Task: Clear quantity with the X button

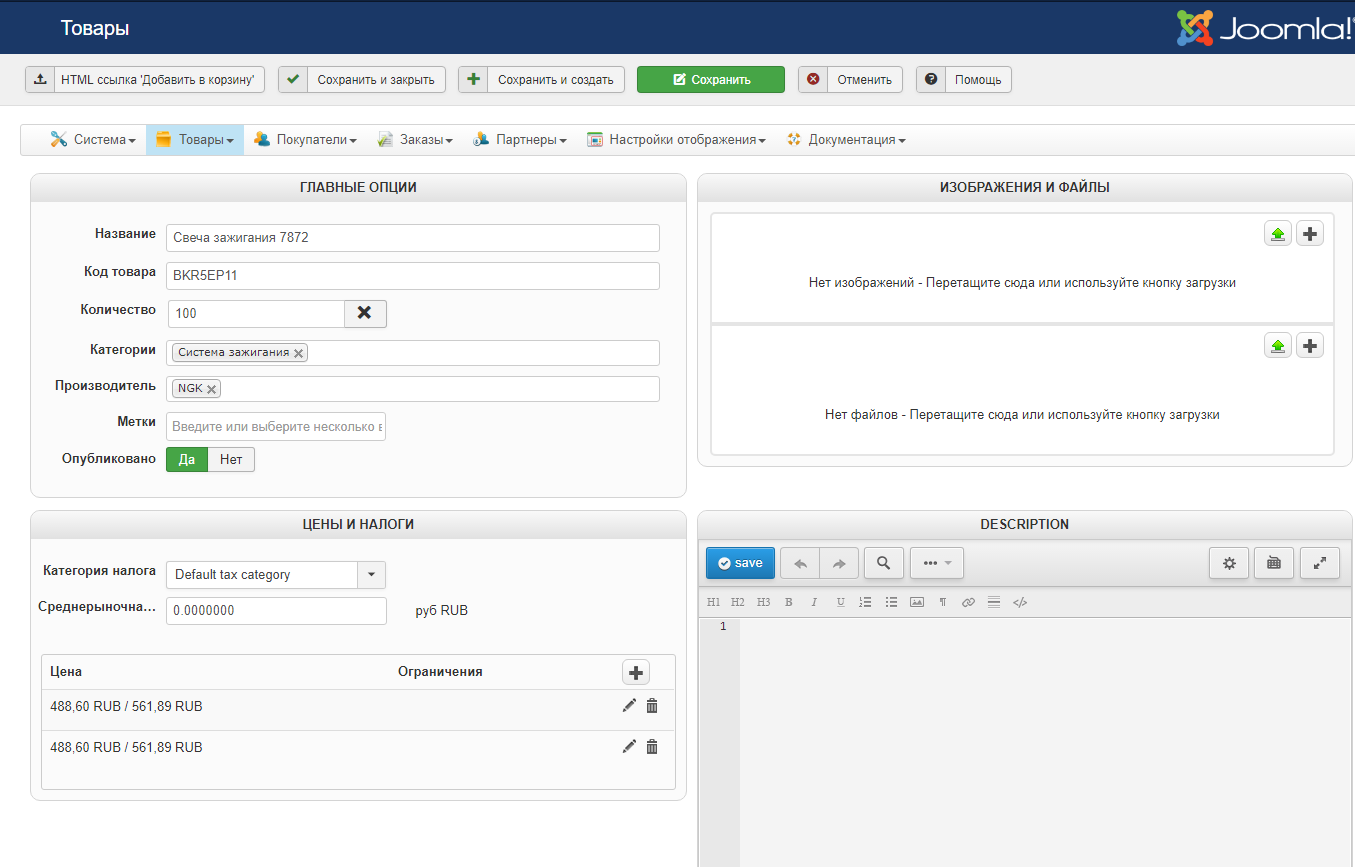Action: (365, 313)
